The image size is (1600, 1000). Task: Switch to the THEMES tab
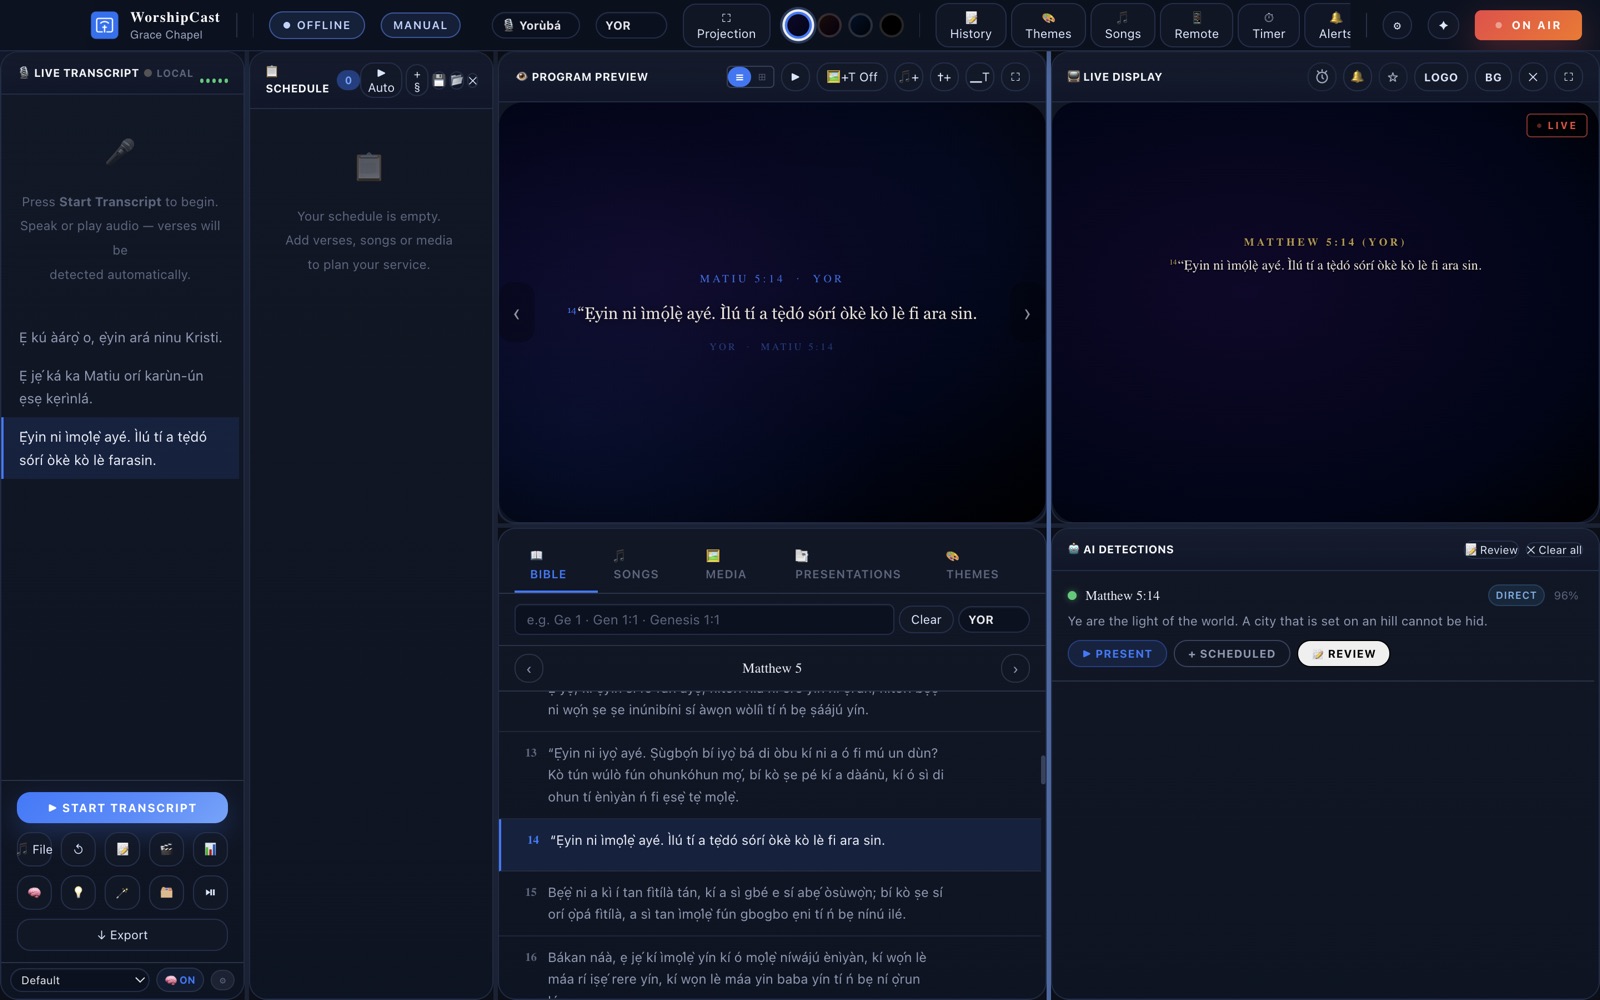click(972, 565)
